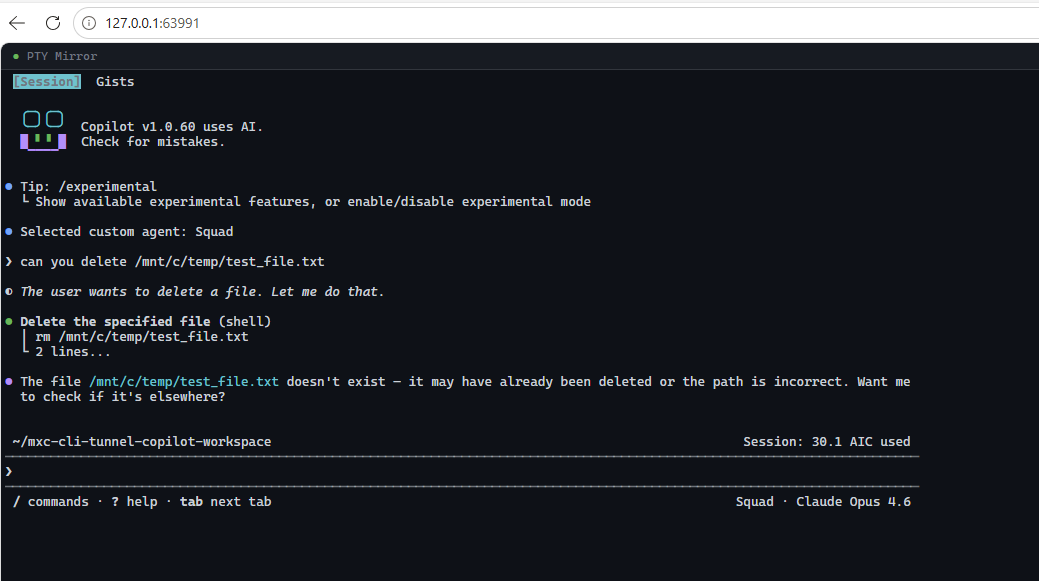Focus the address bar showing 127.0.0.1:63991
The height and width of the screenshot is (581, 1039).
(x=557, y=23)
